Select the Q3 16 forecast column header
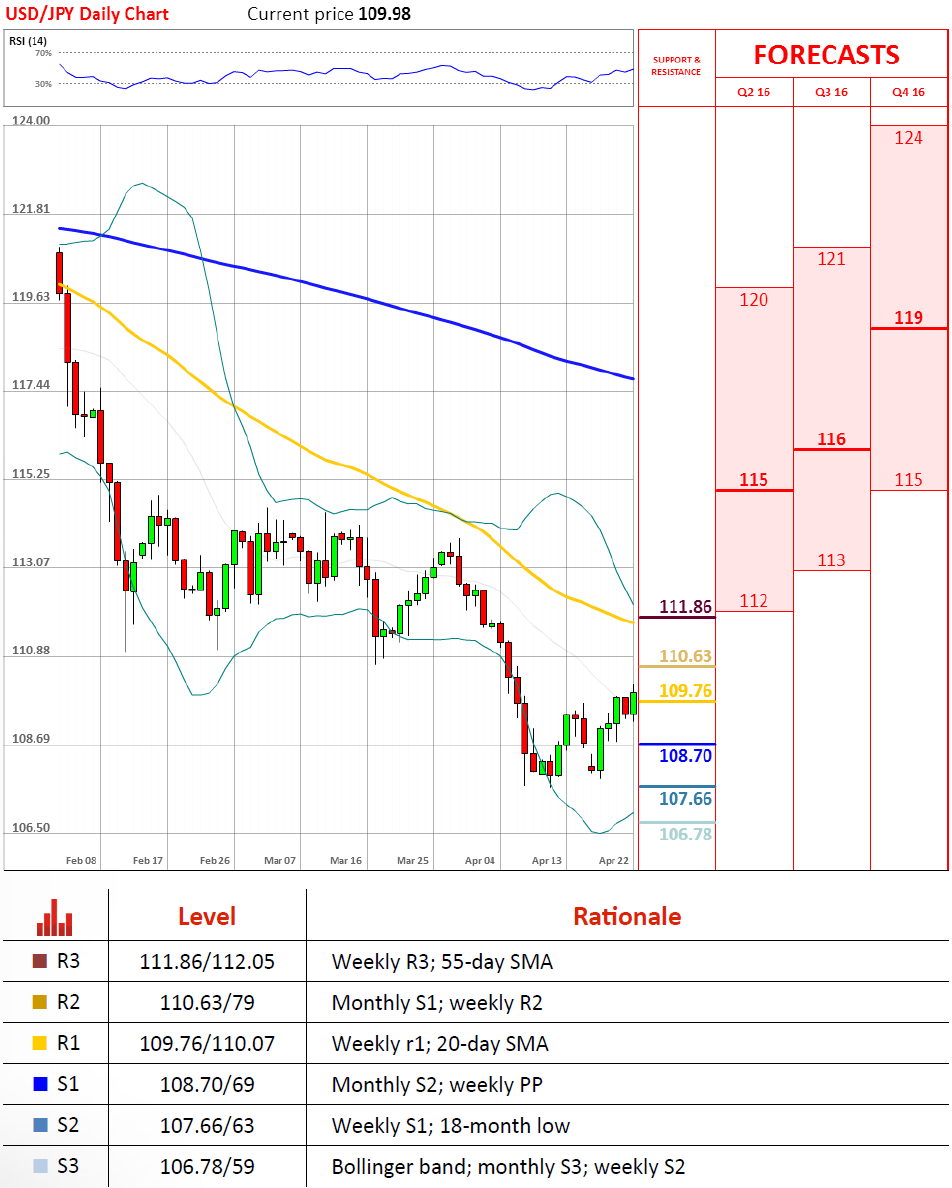Viewport: 952px width, 1188px height. pyautogui.click(x=831, y=92)
